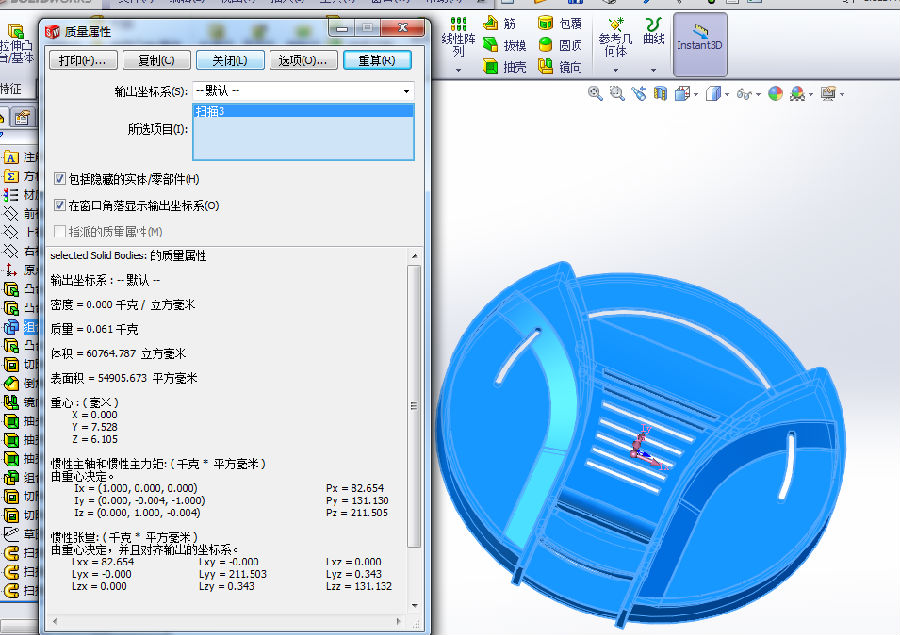Choose the Mirror (镜向) feature tool

(546, 67)
